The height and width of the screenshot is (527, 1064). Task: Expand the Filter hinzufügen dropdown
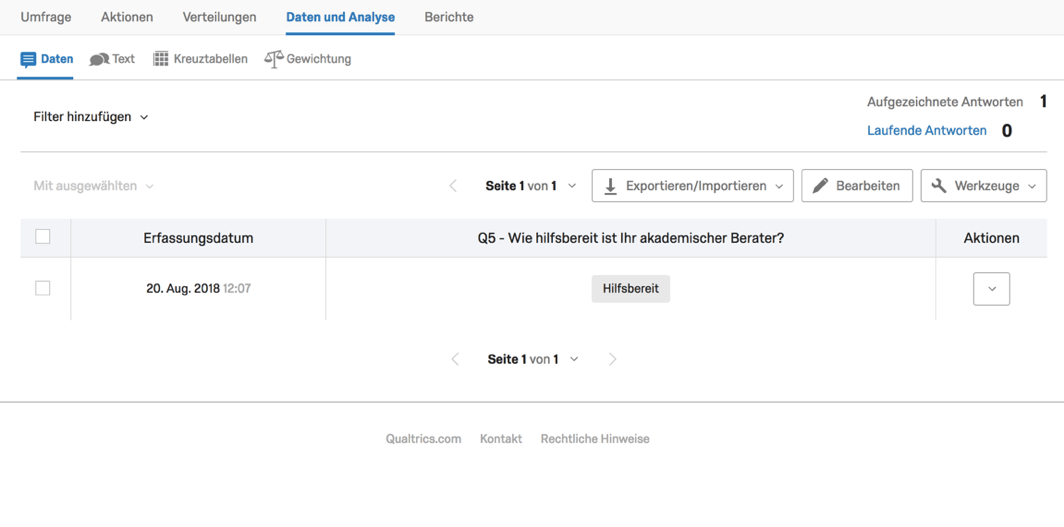(91, 117)
